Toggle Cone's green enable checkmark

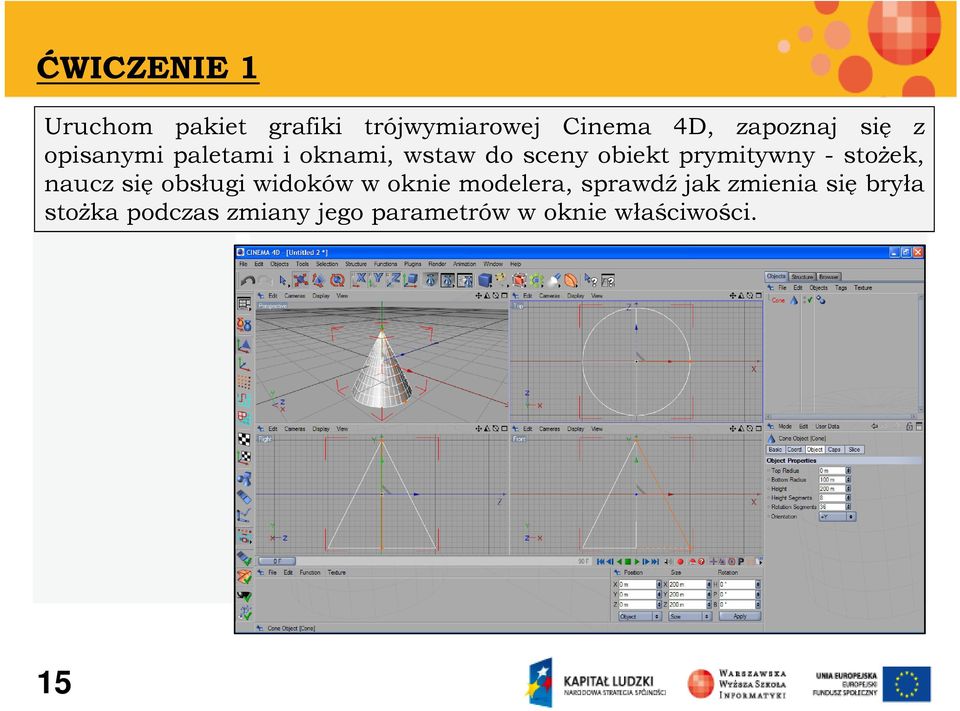[811, 300]
